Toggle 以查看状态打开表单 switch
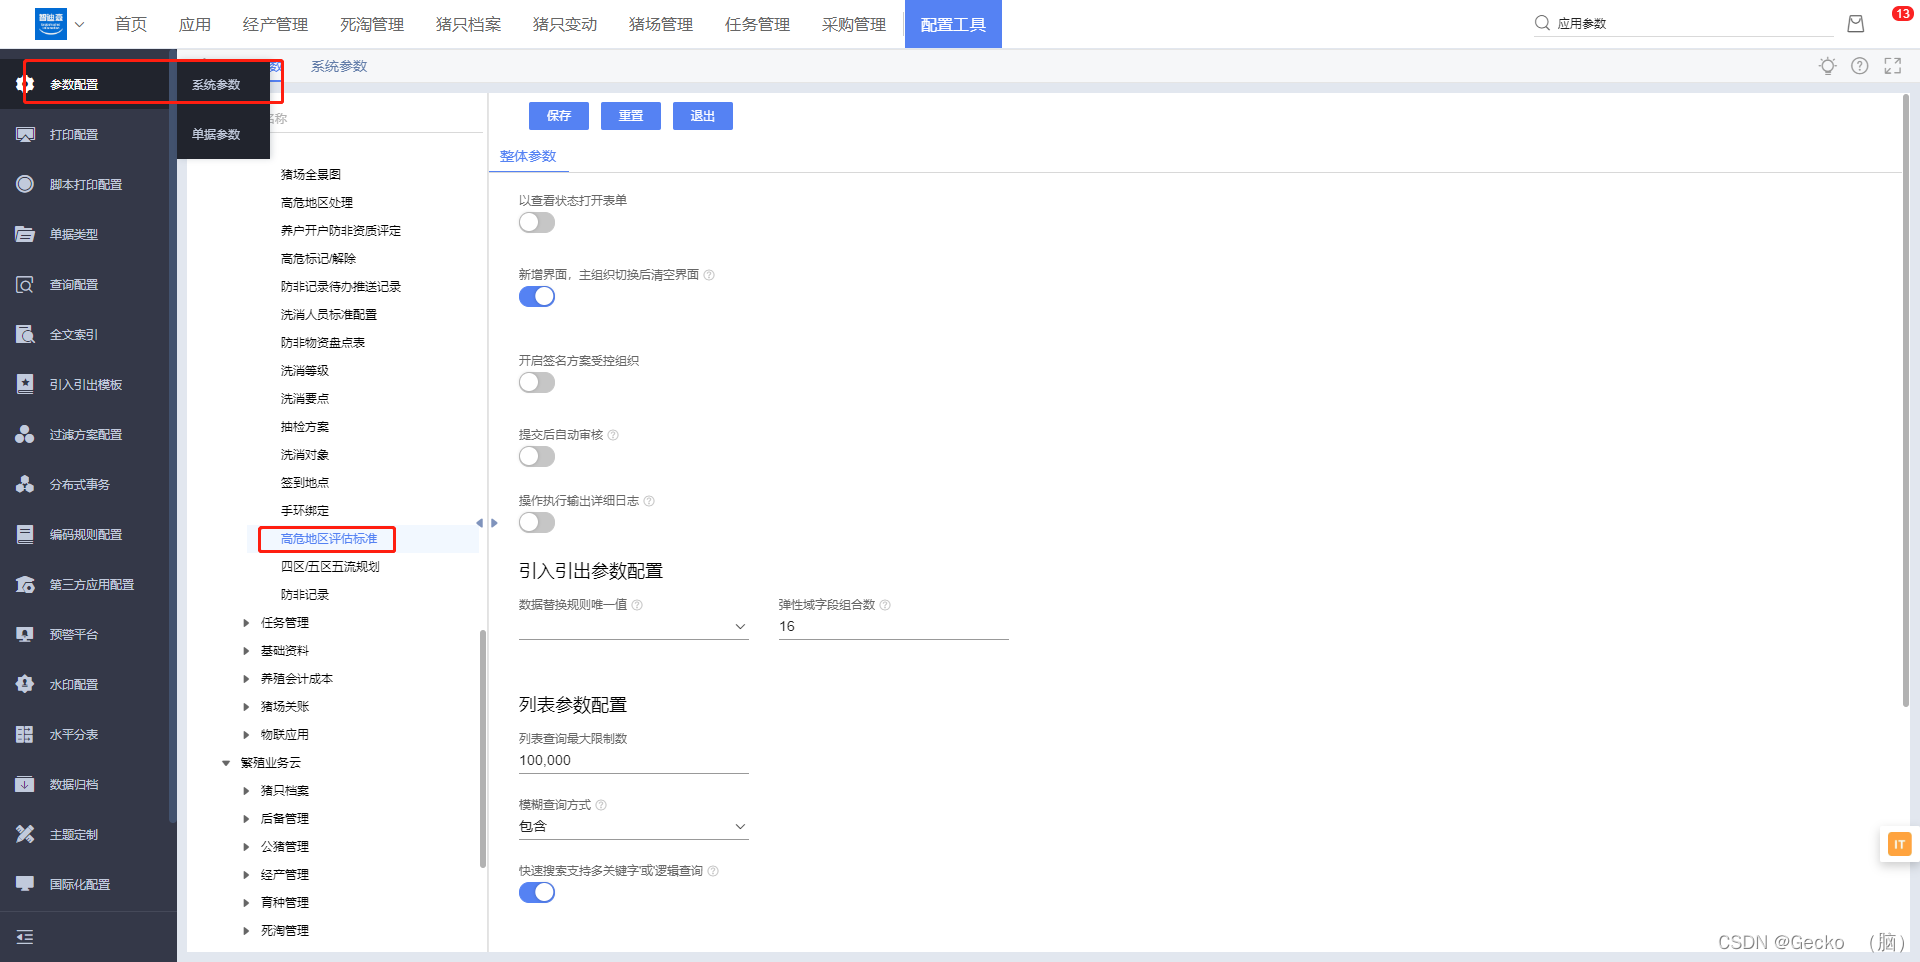This screenshot has width=1920, height=962. tap(537, 223)
